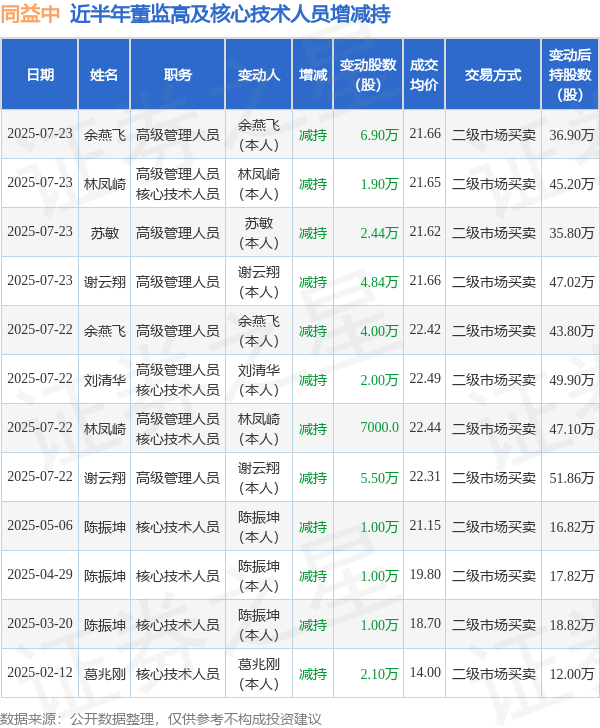Click the price 21.15 cell
The height and width of the screenshot is (728, 600).
(x=424, y=525)
